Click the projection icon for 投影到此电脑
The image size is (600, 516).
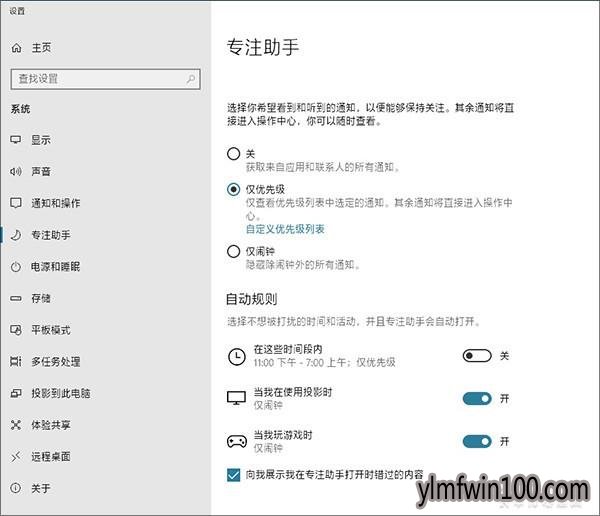[16, 393]
